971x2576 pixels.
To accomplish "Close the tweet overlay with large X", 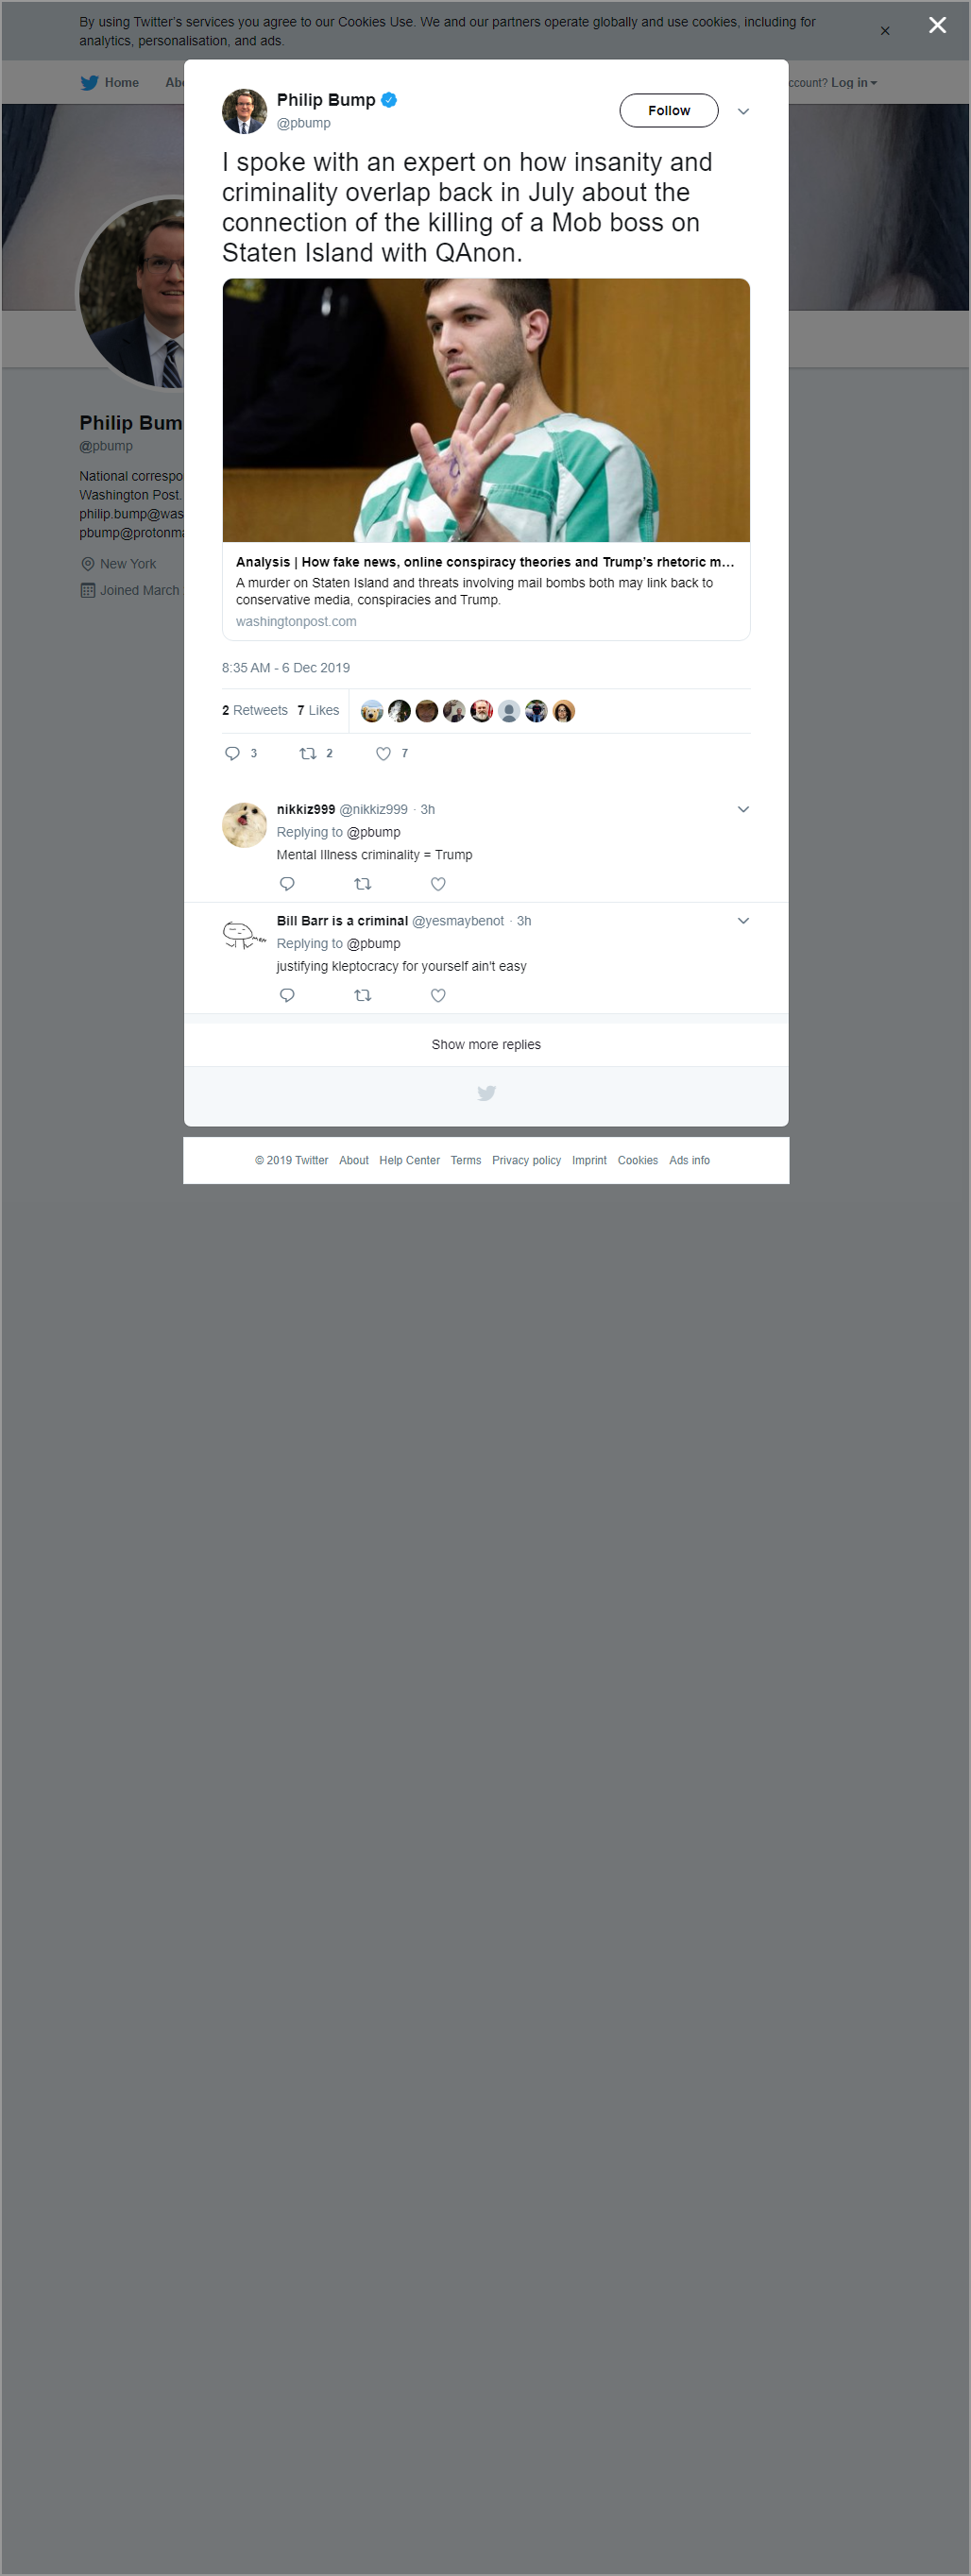I will pyautogui.click(x=937, y=25).
